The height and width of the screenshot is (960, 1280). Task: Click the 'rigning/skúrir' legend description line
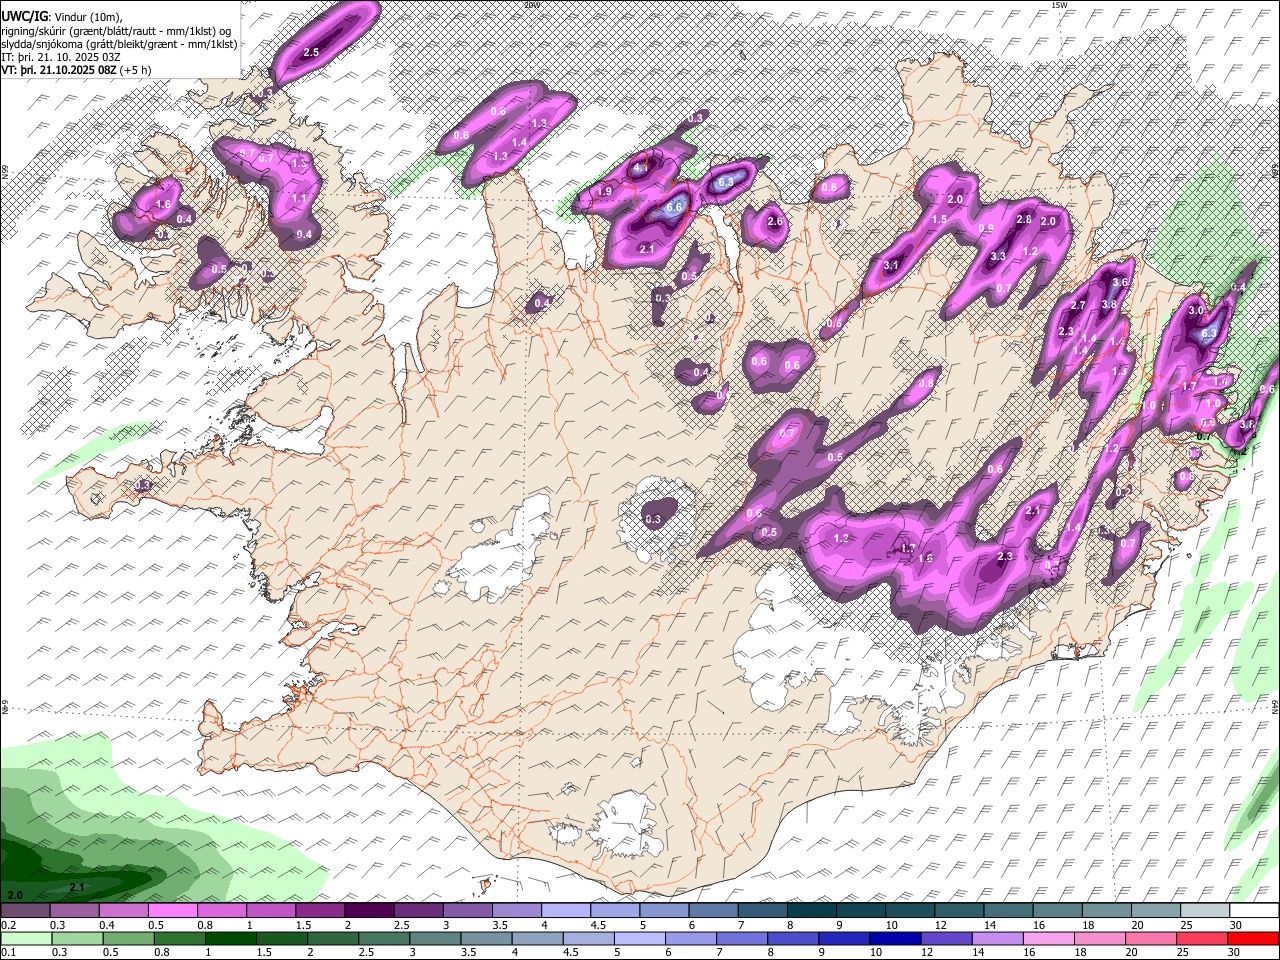(x=118, y=30)
